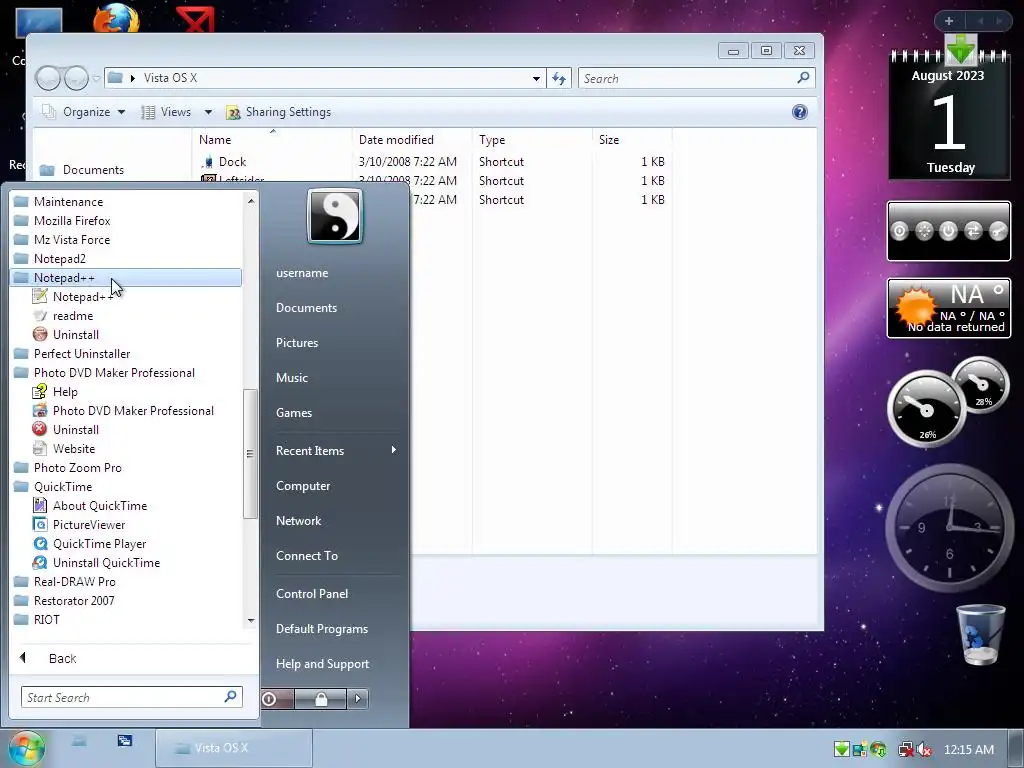Image resolution: width=1024 pixels, height=768 pixels.
Task: Click Default Programs in Start menu
Action: 321,629
